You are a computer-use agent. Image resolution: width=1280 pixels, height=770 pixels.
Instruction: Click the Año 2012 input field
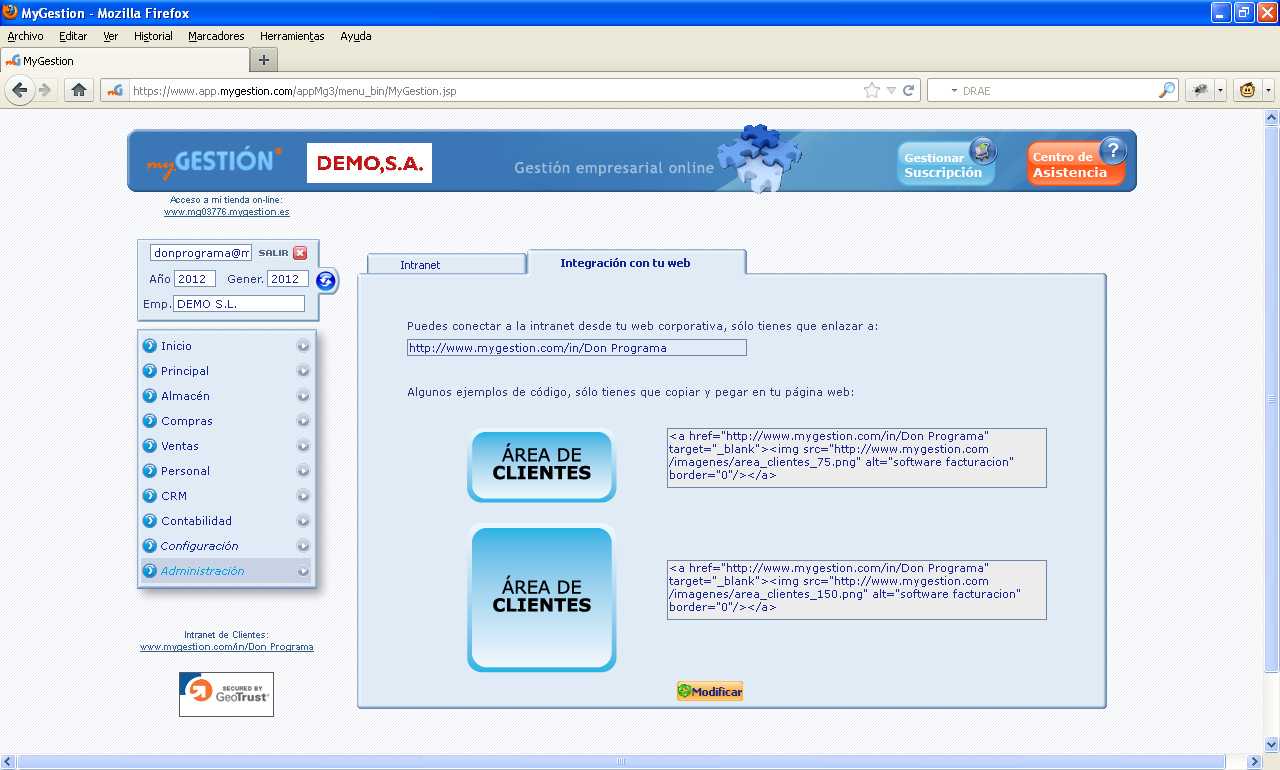[195, 279]
